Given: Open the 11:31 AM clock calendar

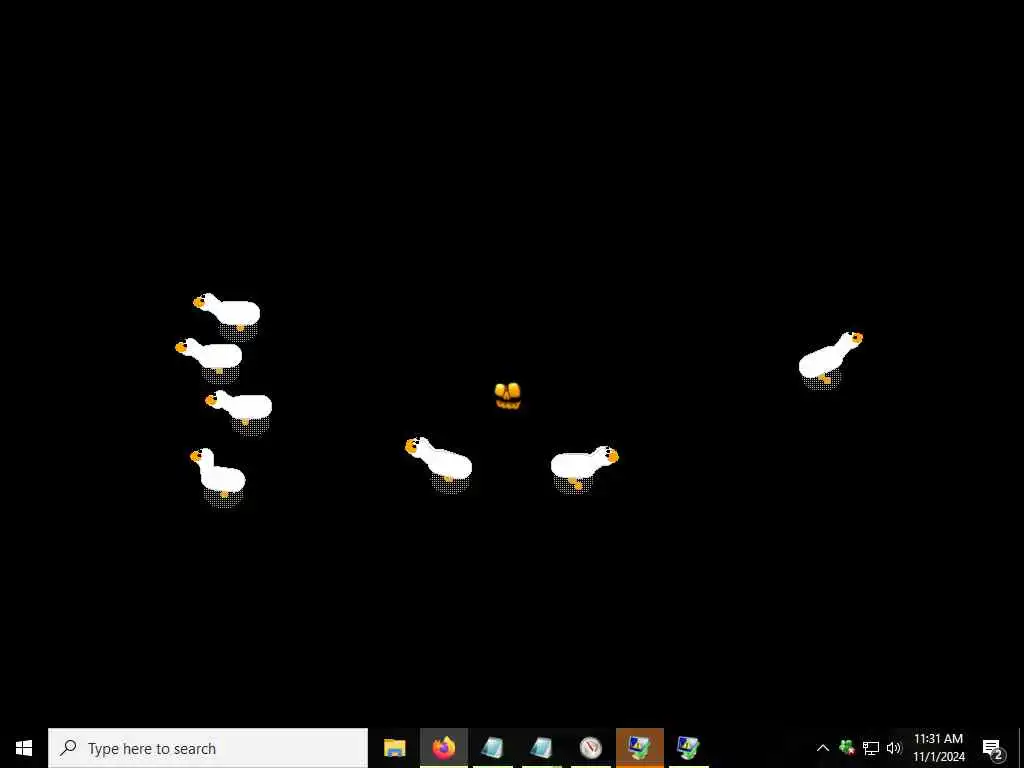Looking at the screenshot, I should tap(938, 748).
